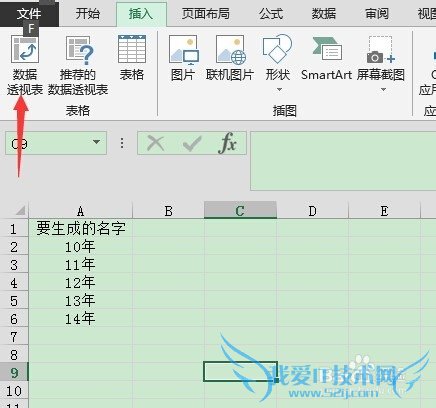The height and width of the screenshot is (408, 436).
Task: Expand the Screenshot (屏幕截图) dropdown arrow
Action: (x=383, y=89)
